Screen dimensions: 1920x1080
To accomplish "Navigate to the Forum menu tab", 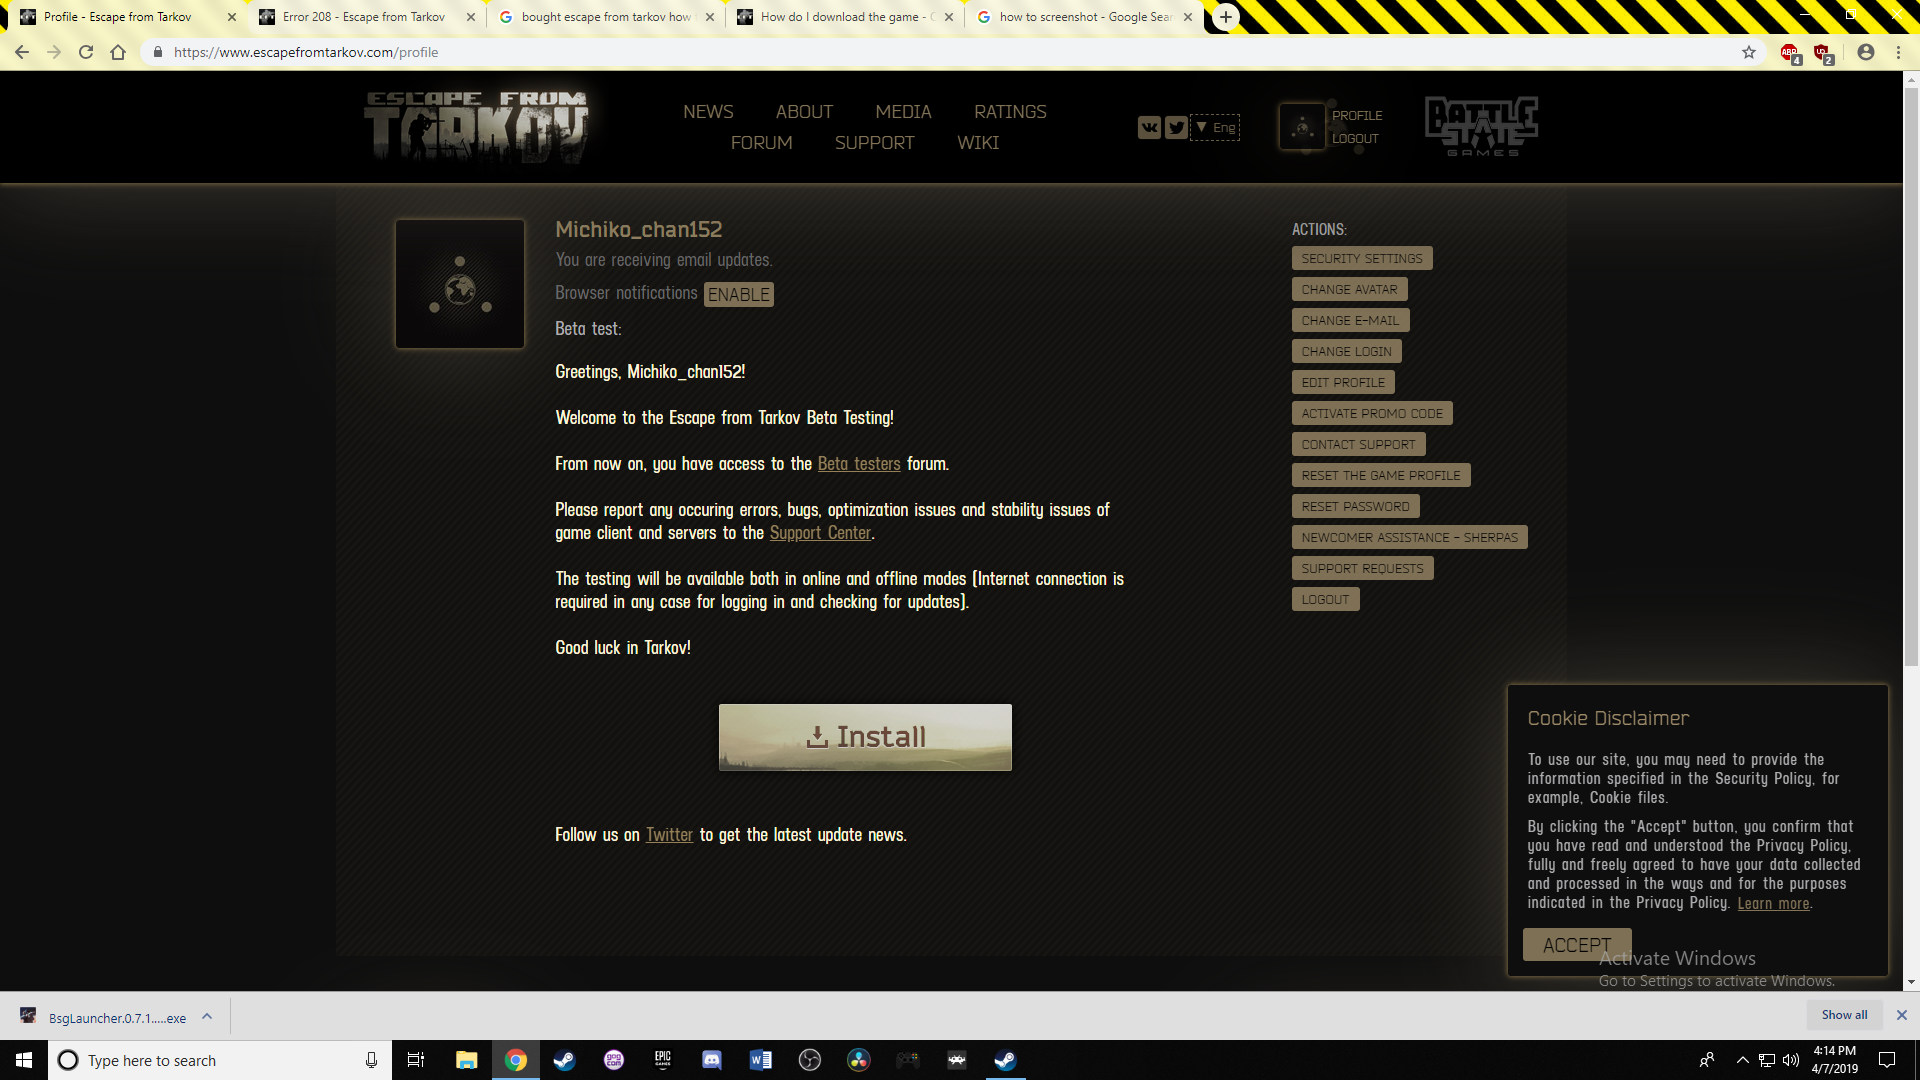I will point(761,141).
